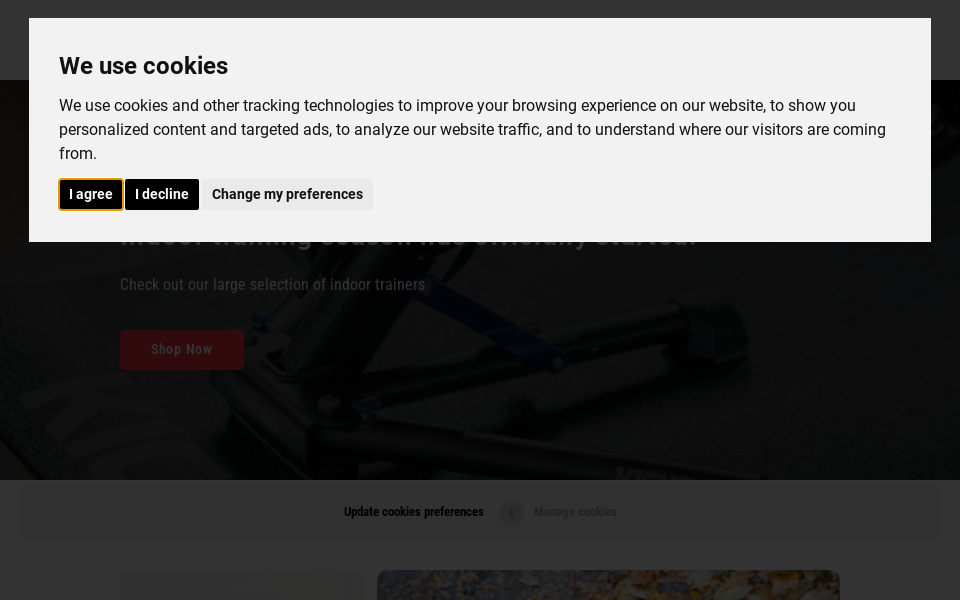960x600 pixels.
Task: Click the indoor trainers subtitle text
Action: 272,285
